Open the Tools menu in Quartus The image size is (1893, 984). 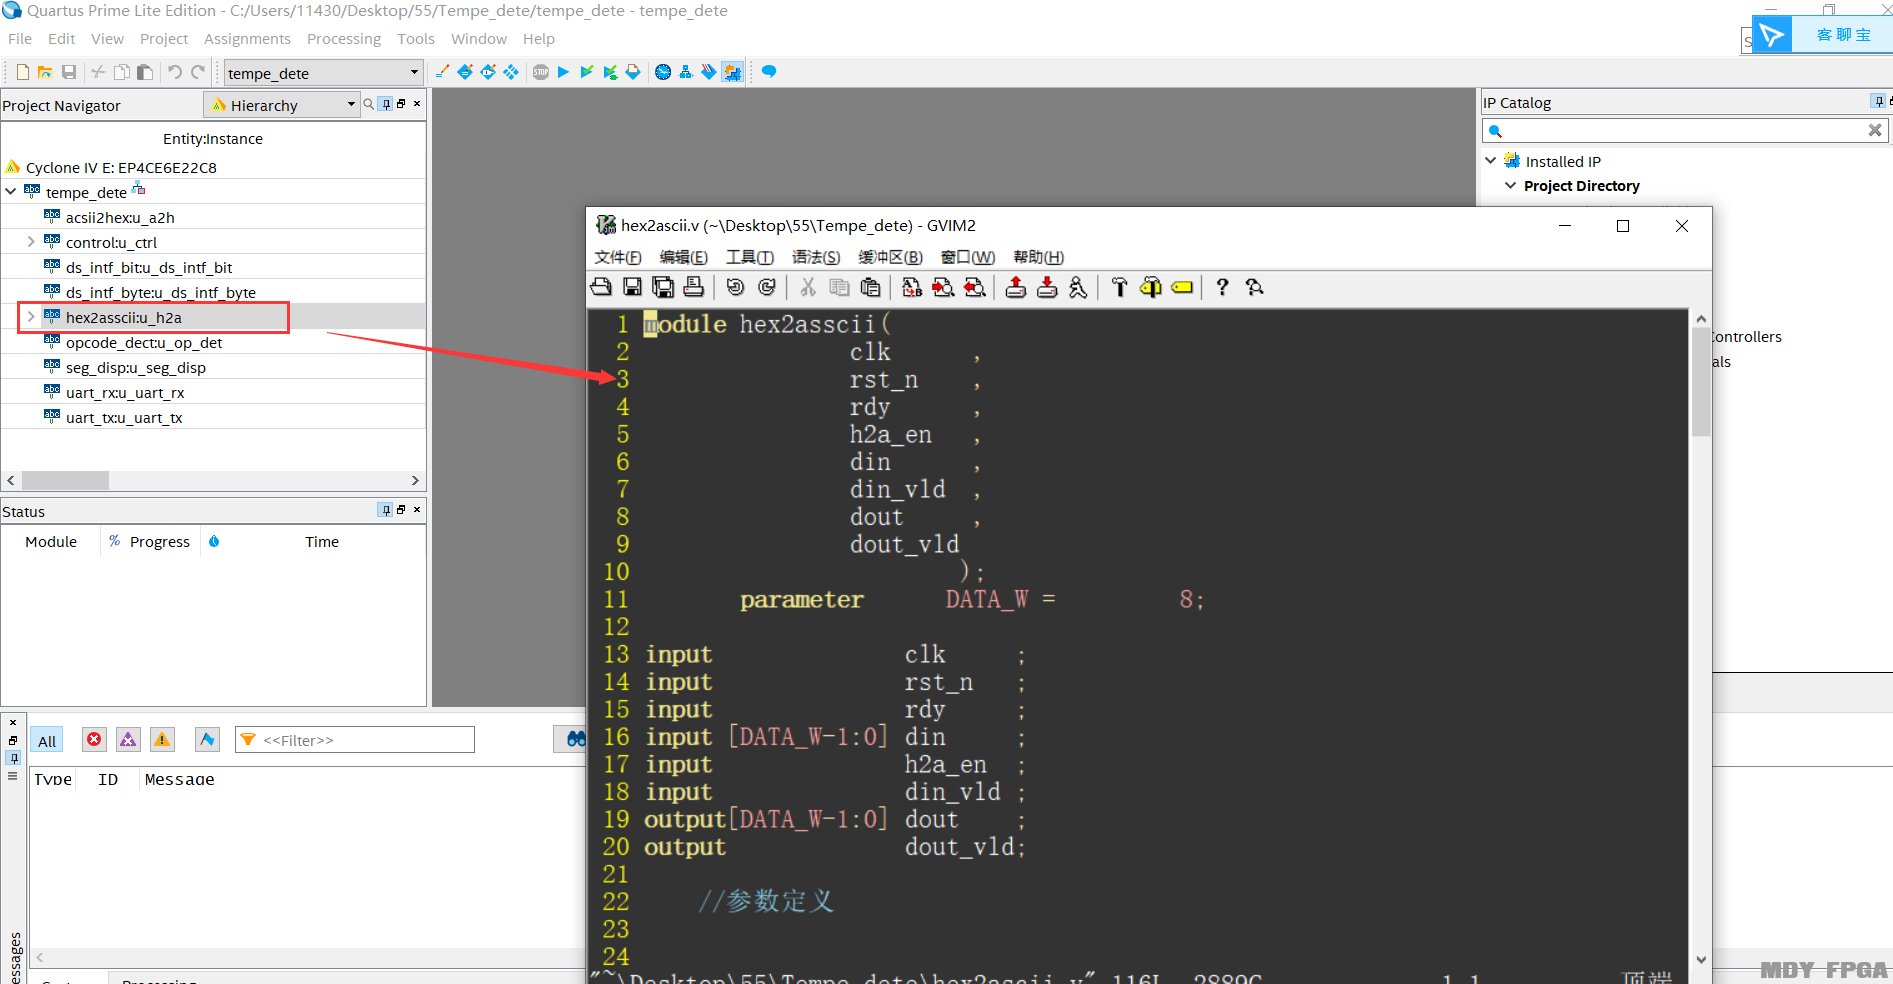pyautogui.click(x=416, y=39)
